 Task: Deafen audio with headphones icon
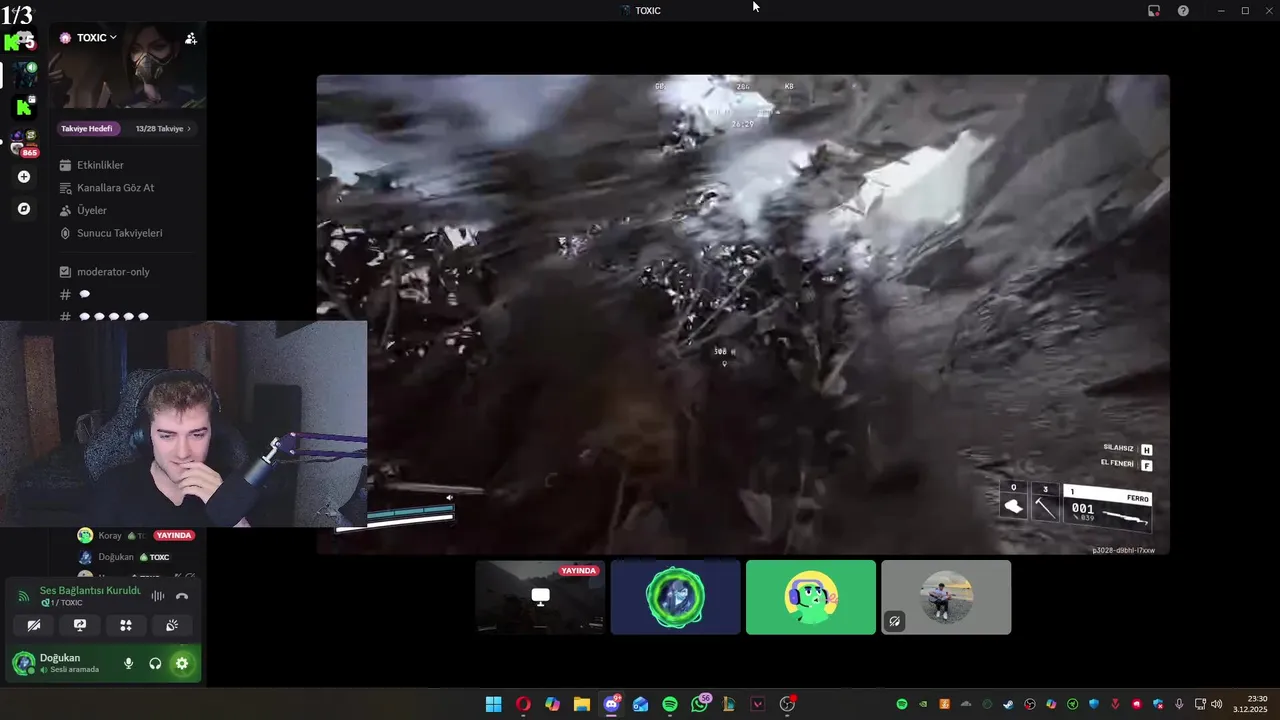tap(155, 663)
